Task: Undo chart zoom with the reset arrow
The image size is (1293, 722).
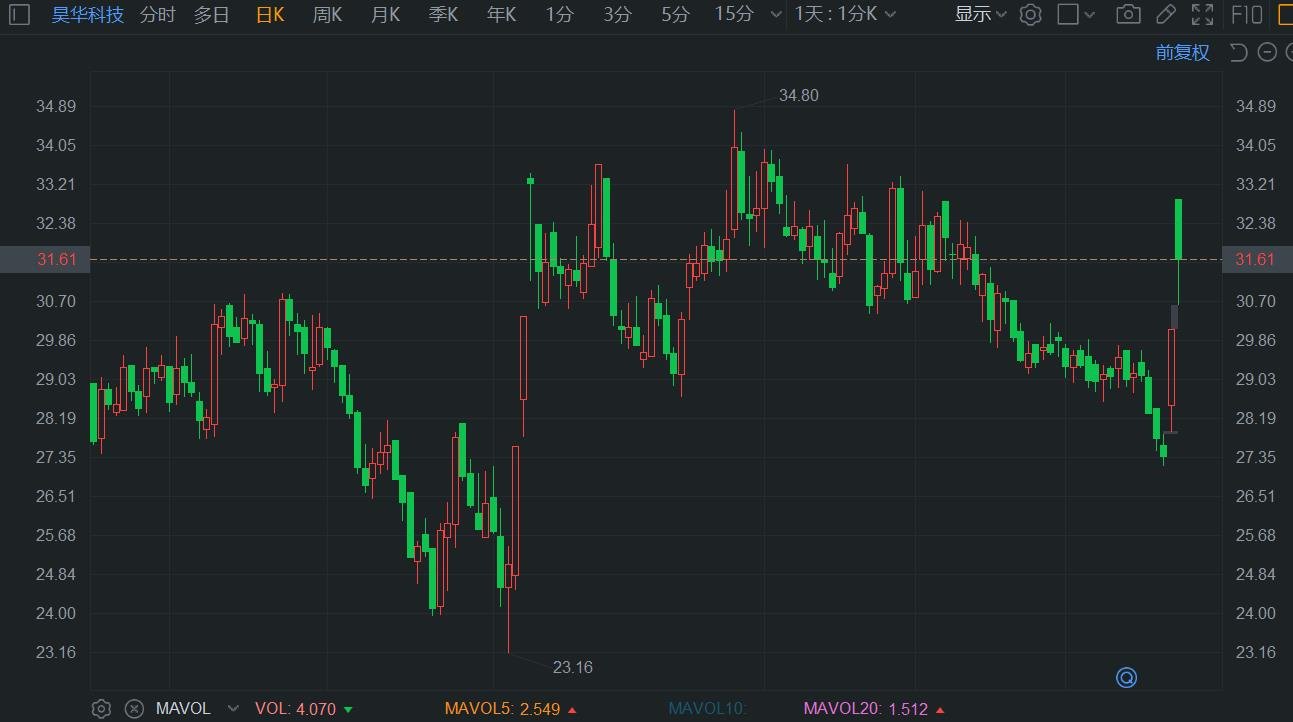Action: pyautogui.click(x=1238, y=53)
